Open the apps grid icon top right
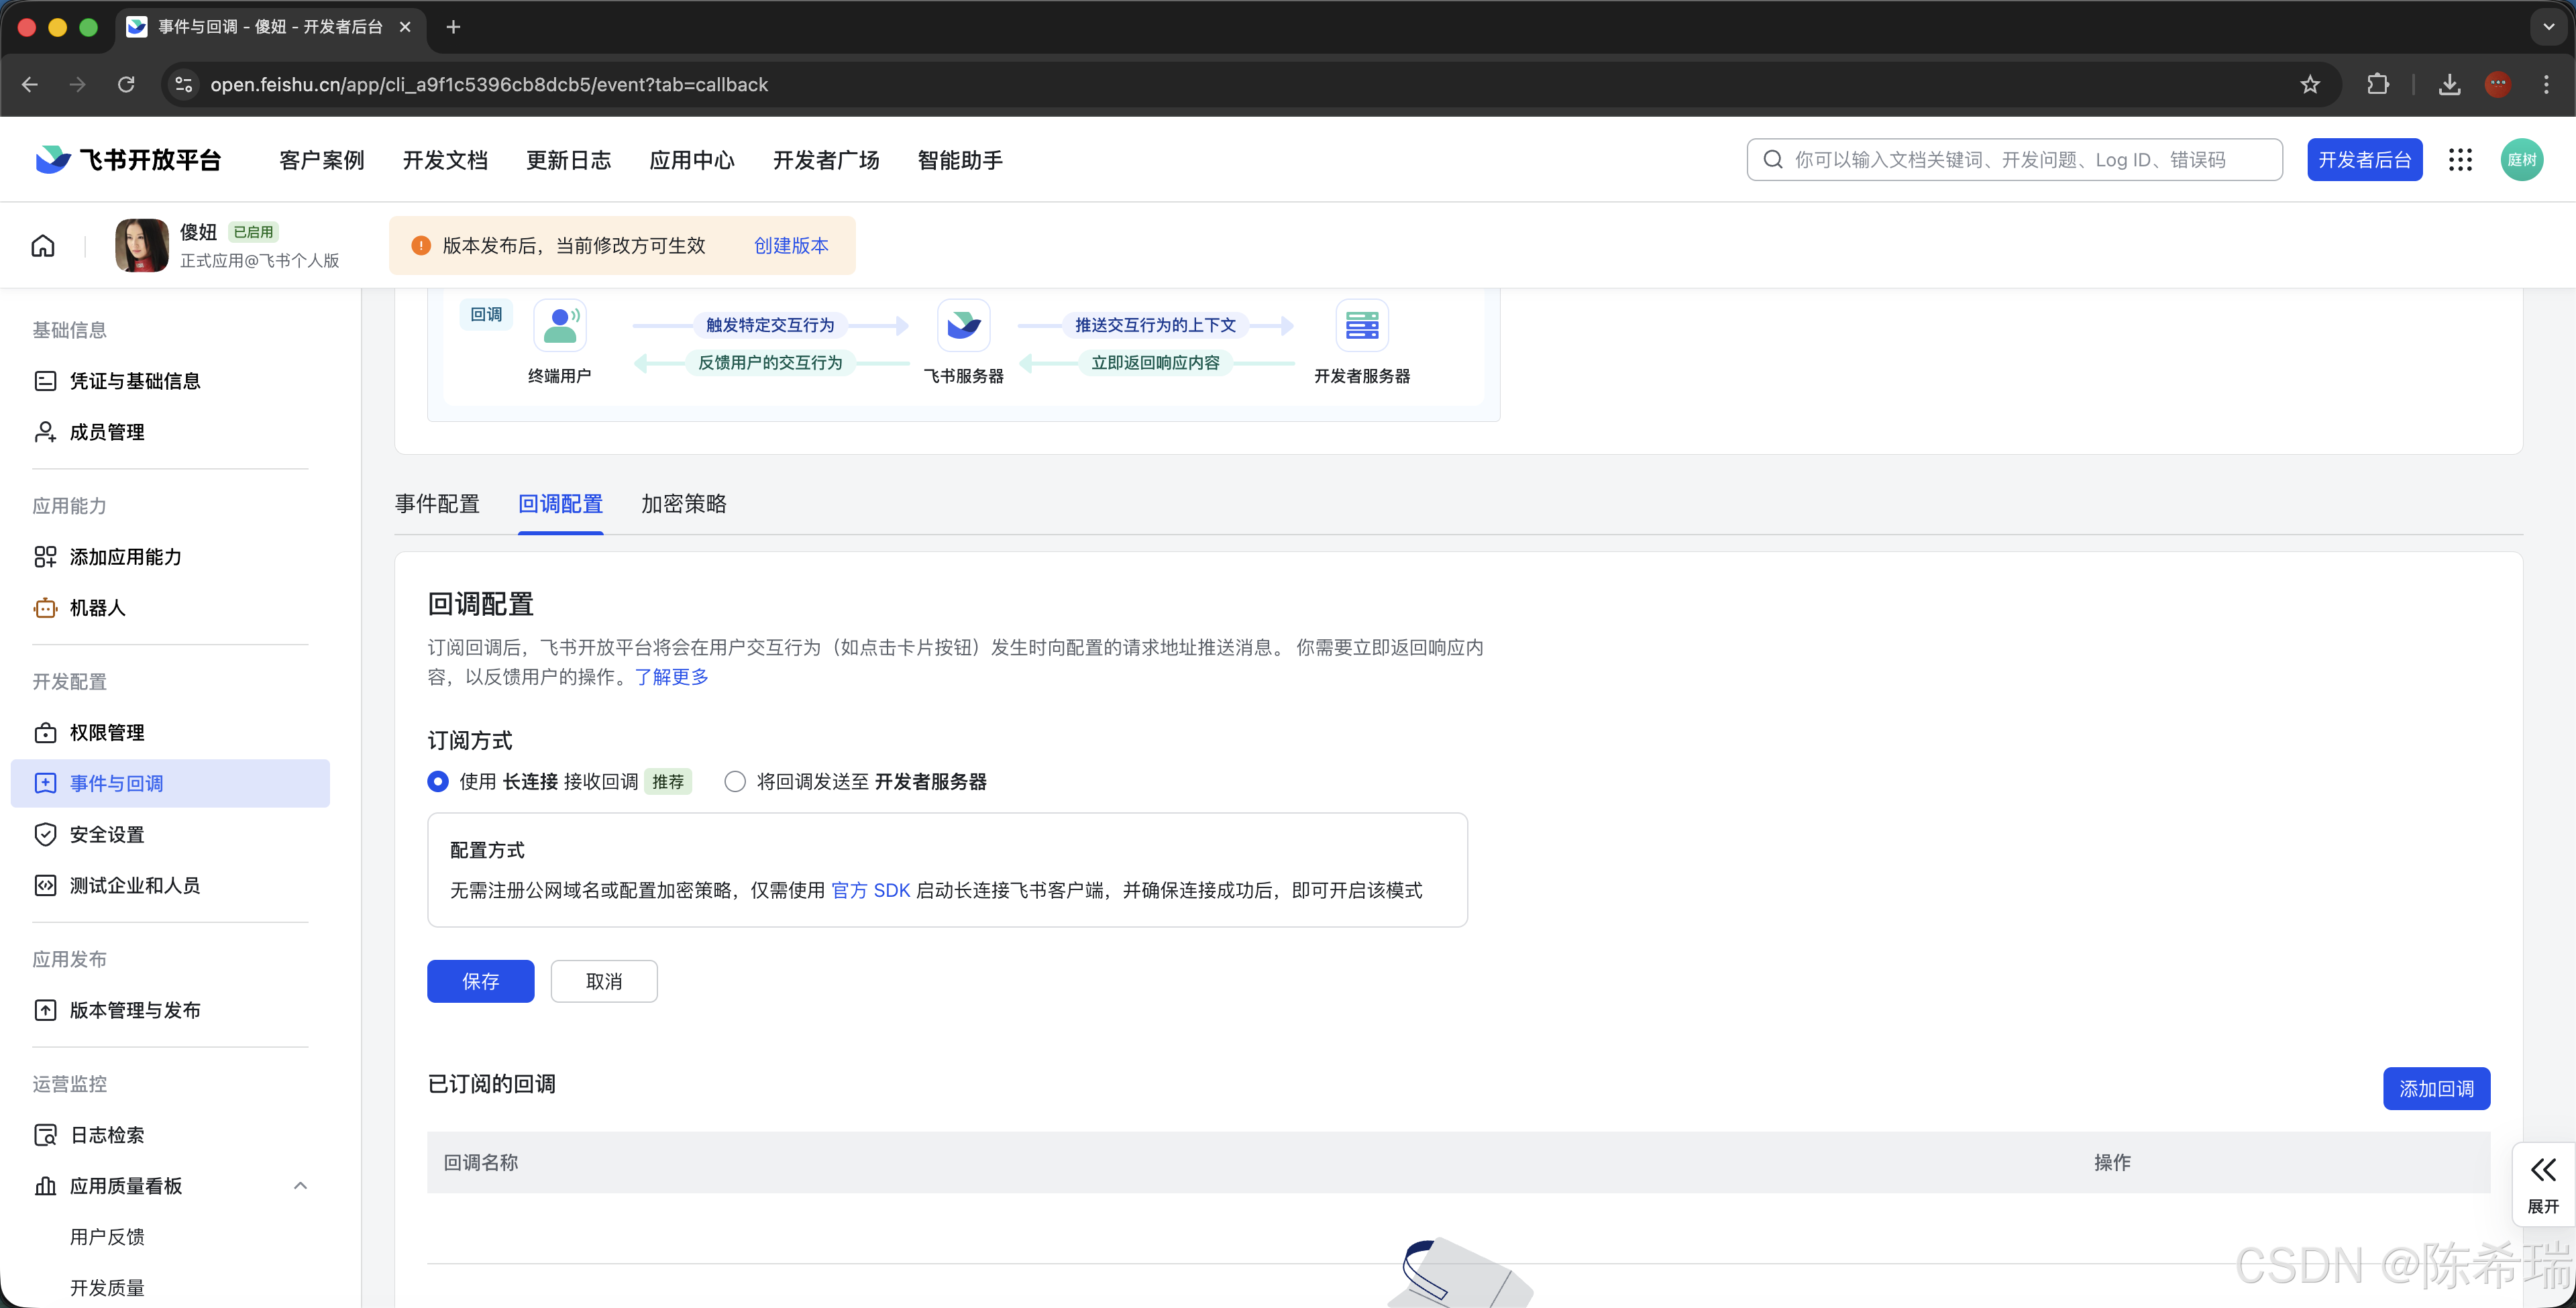The height and width of the screenshot is (1308, 2576). [x=2461, y=159]
